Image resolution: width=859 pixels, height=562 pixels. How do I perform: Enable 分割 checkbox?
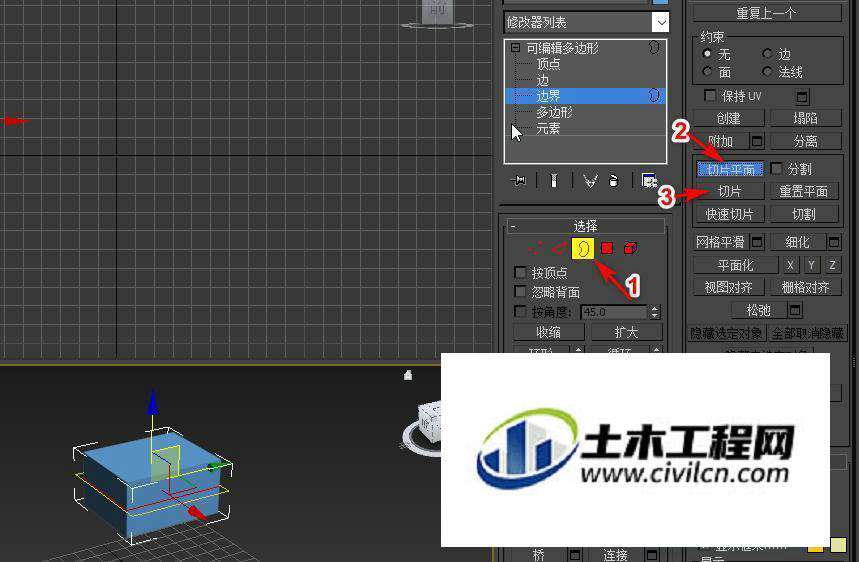click(776, 168)
